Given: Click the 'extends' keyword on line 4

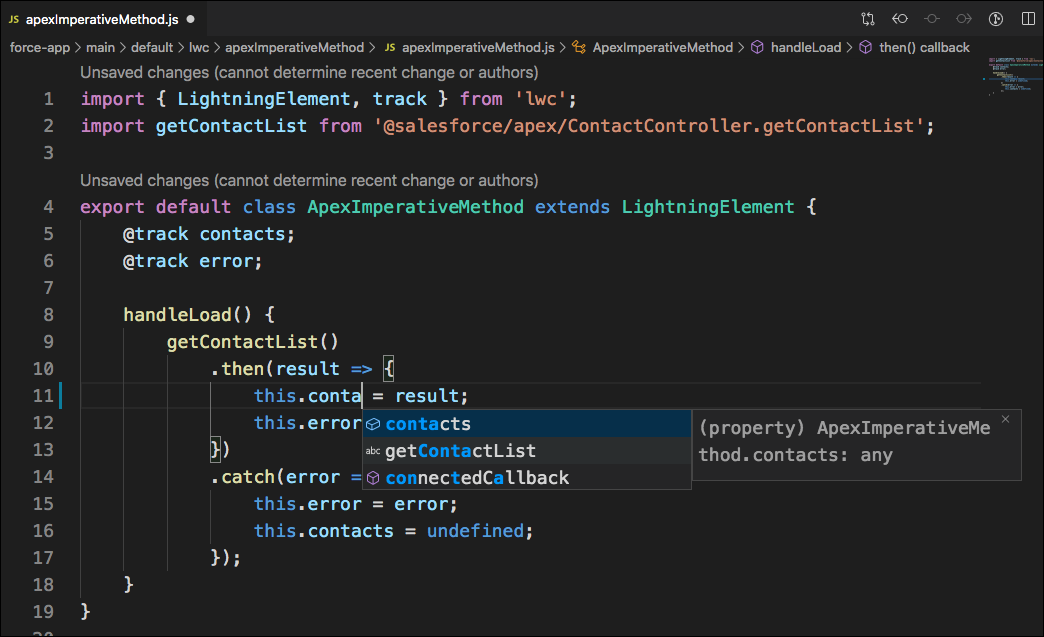Looking at the screenshot, I should pos(572,207).
